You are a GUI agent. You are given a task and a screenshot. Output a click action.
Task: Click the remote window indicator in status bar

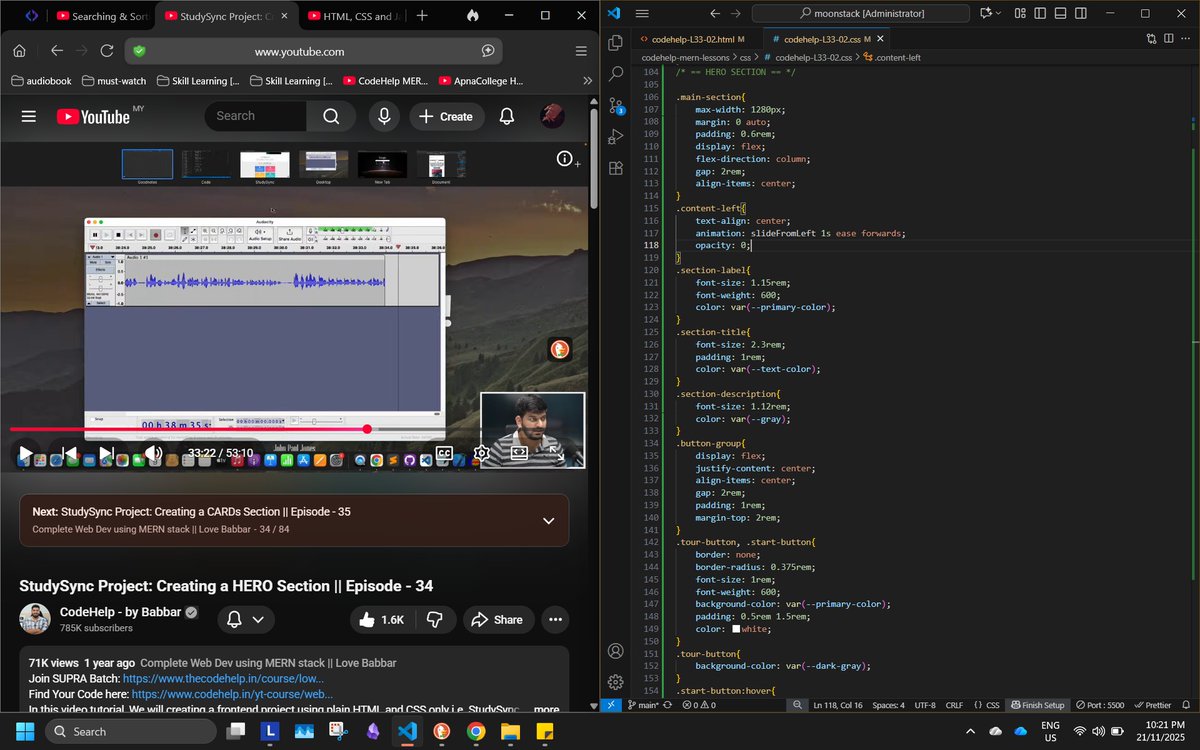coord(612,705)
